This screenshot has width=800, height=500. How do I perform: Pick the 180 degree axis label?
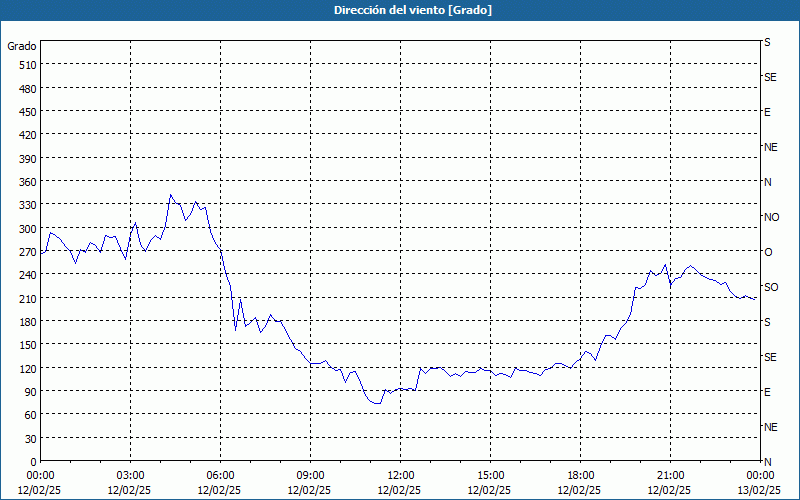coord(28,322)
